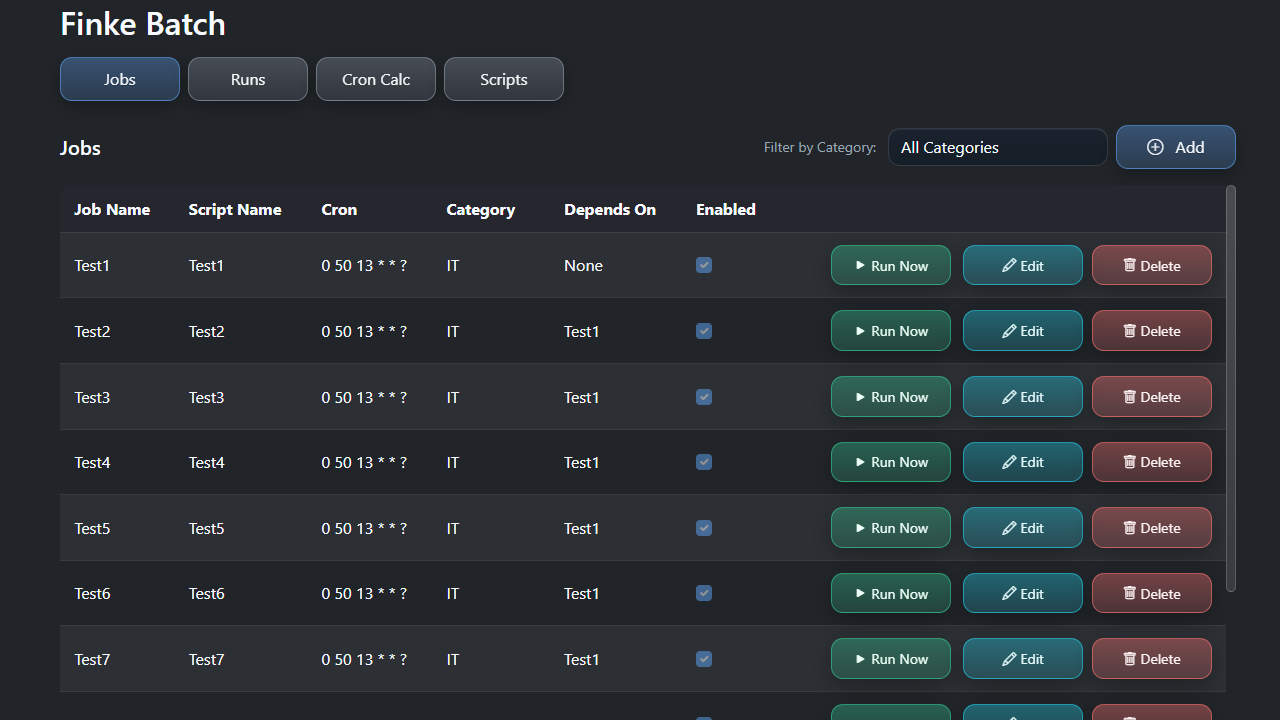Switch to the Scripts tab
The image size is (1280, 720).
503,78
